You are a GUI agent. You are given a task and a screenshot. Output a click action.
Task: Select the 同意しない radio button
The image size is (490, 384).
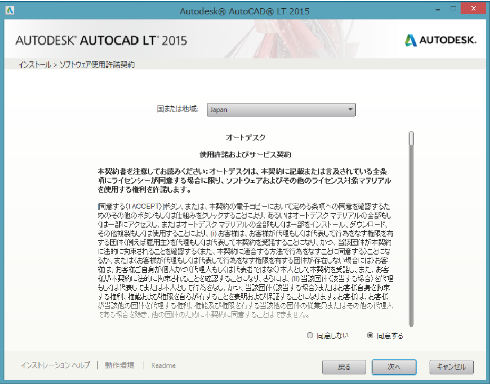click(x=310, y=335)
